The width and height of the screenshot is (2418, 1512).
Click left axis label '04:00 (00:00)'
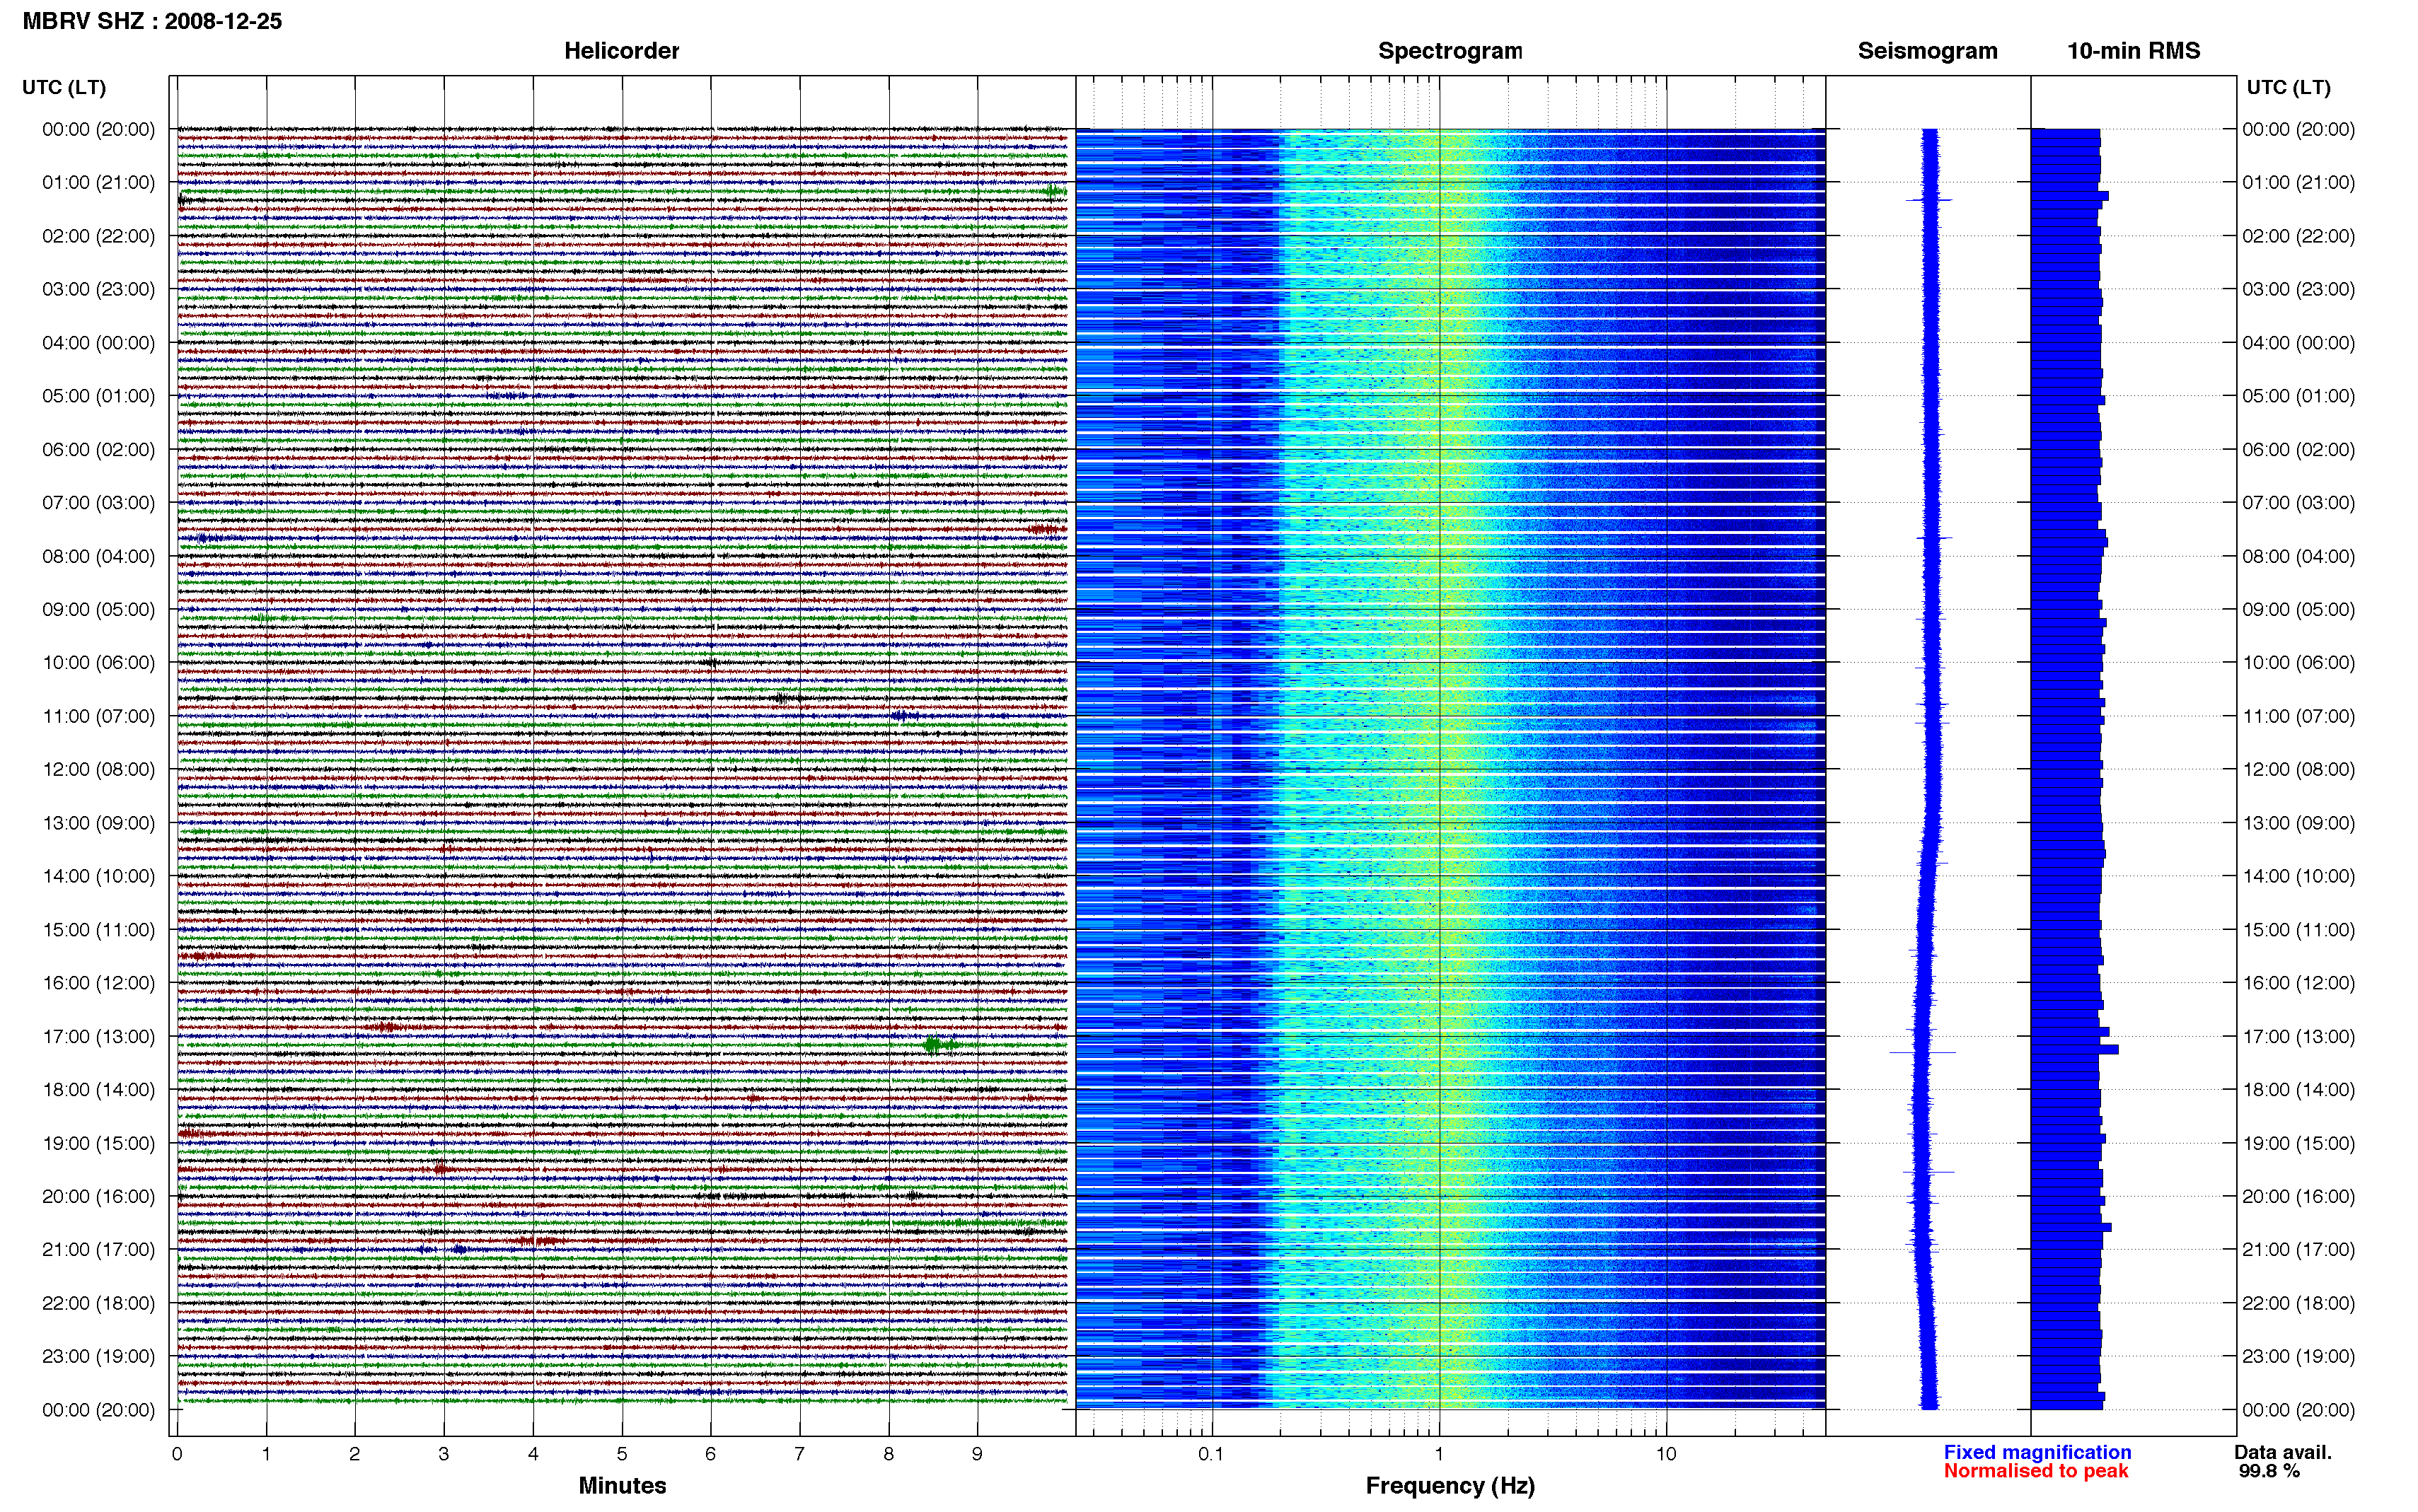[x=98, y=343]
